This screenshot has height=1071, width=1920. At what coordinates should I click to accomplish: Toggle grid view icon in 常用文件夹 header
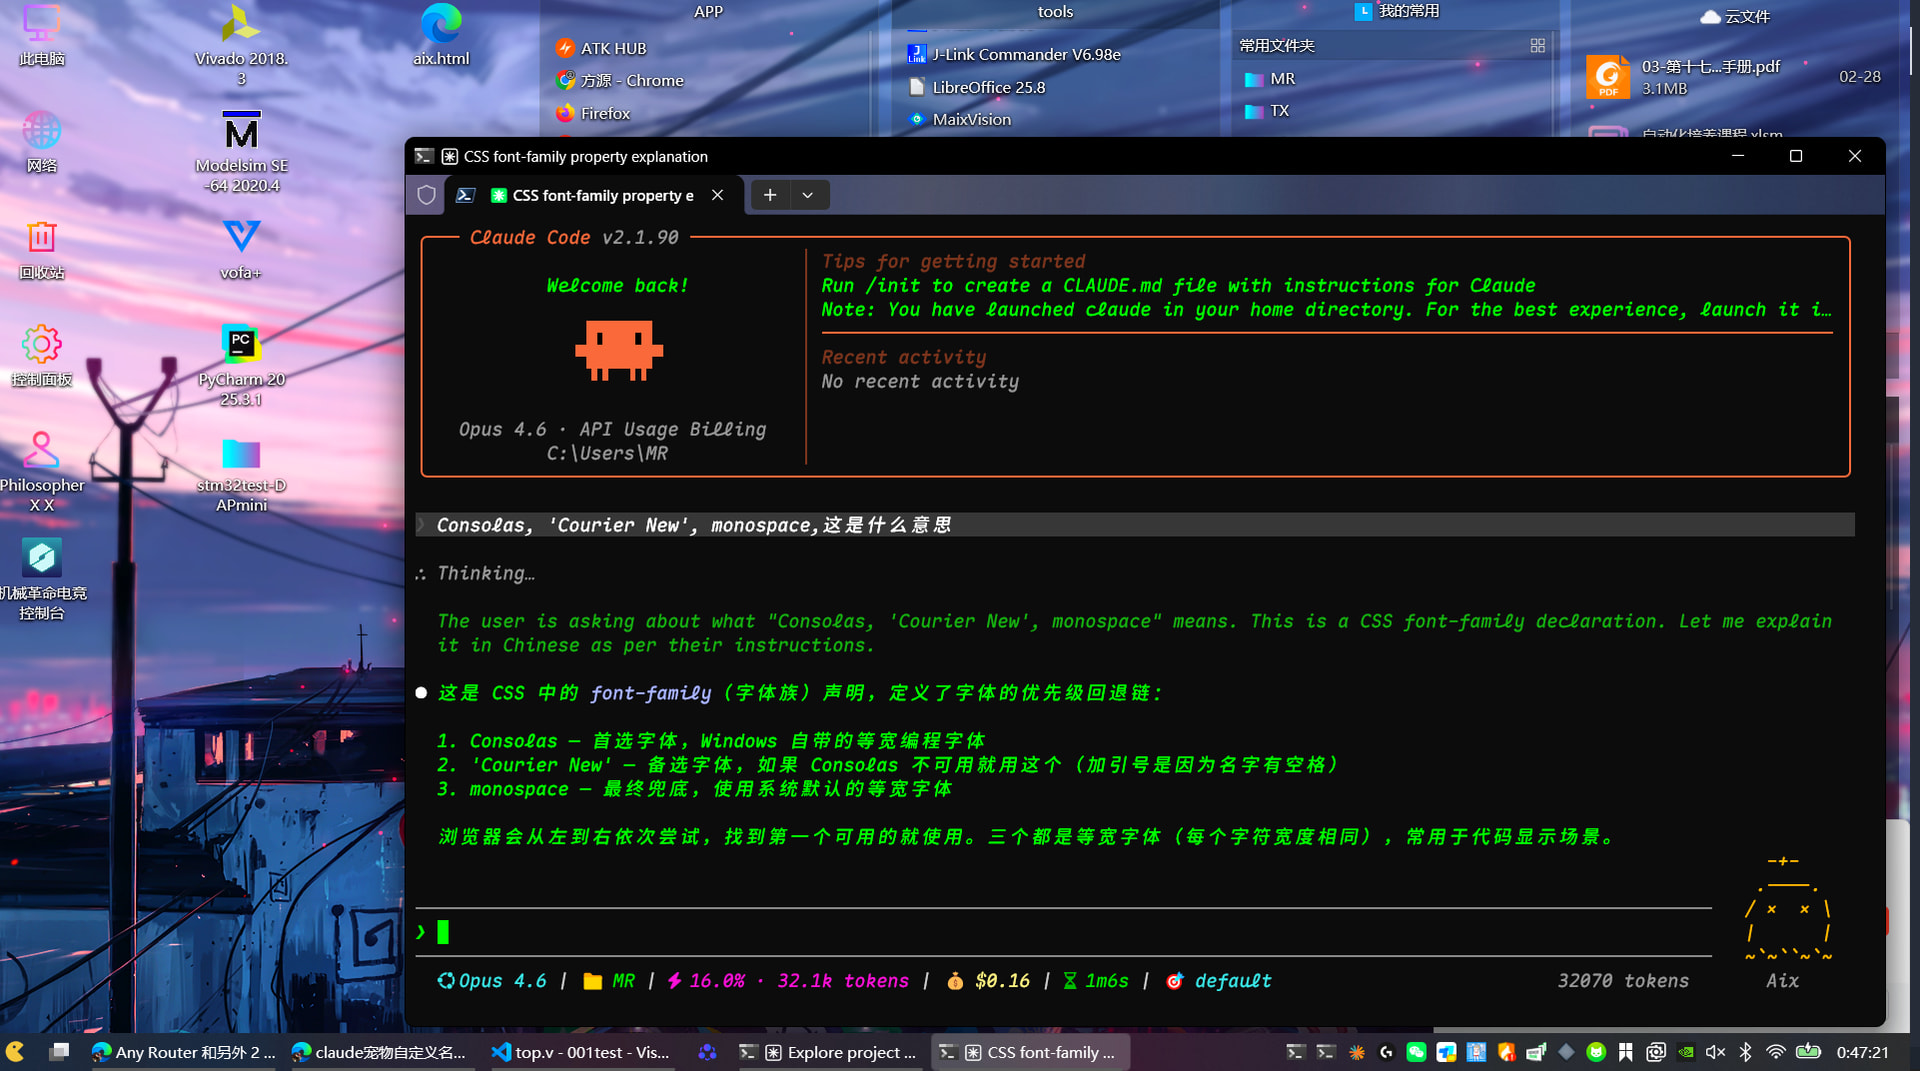pyautogui.click(x=1538, y=45)
